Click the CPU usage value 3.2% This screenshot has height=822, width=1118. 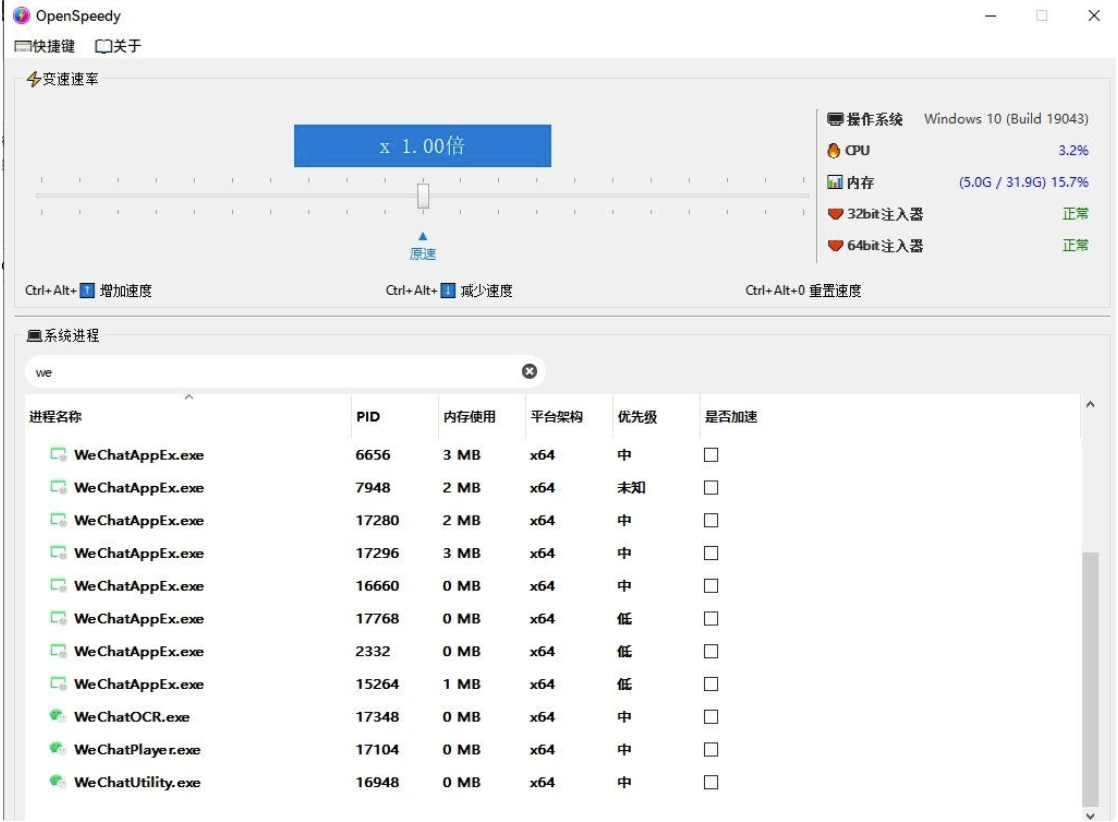(1073, 150)
